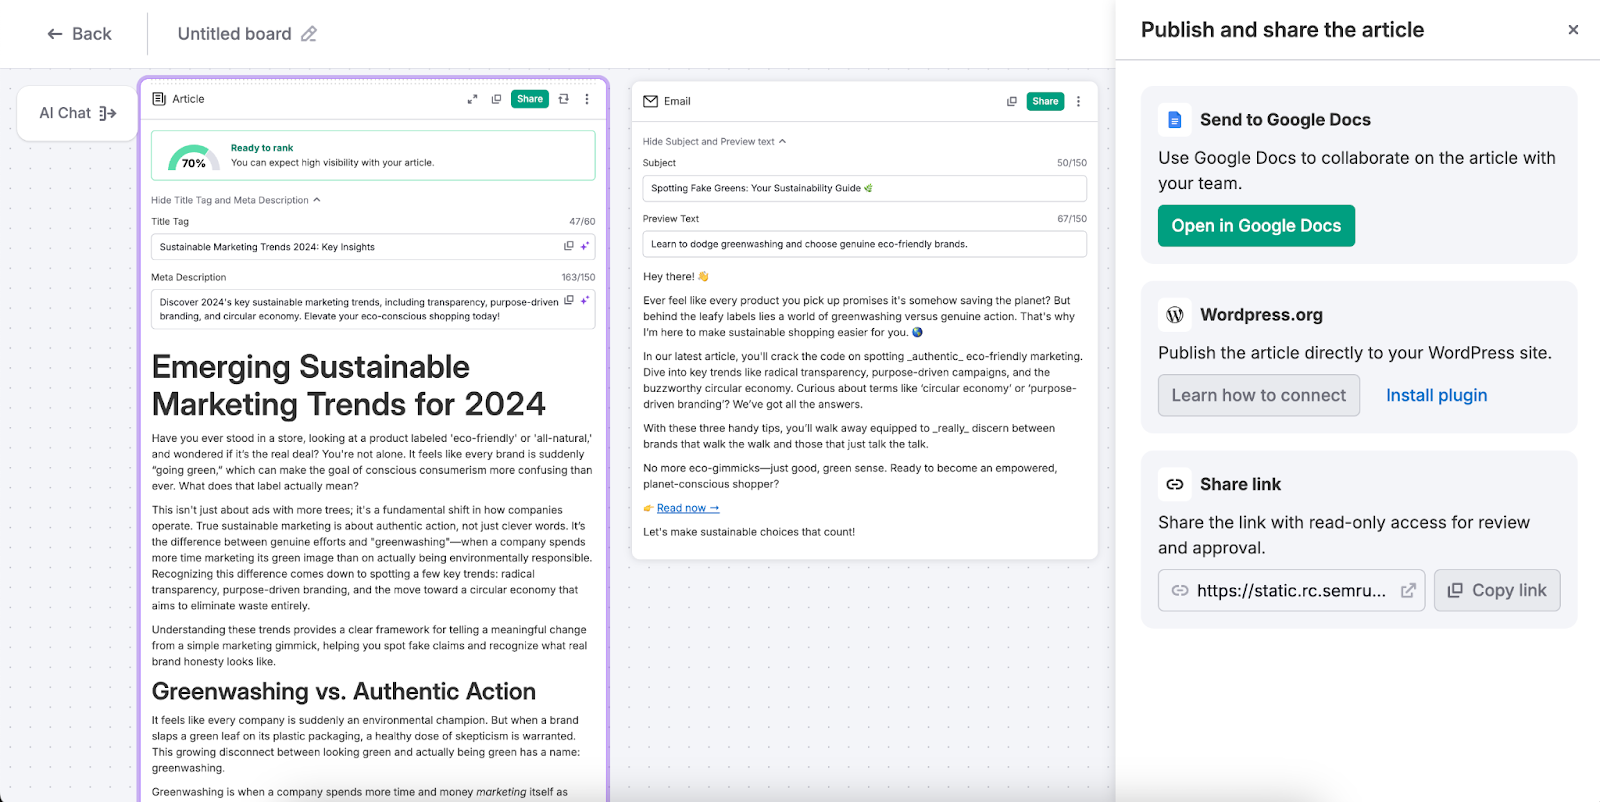Click the regenerate icon on Article card
Viewport: 1600px width, 802px height.
tap(564, 99)
